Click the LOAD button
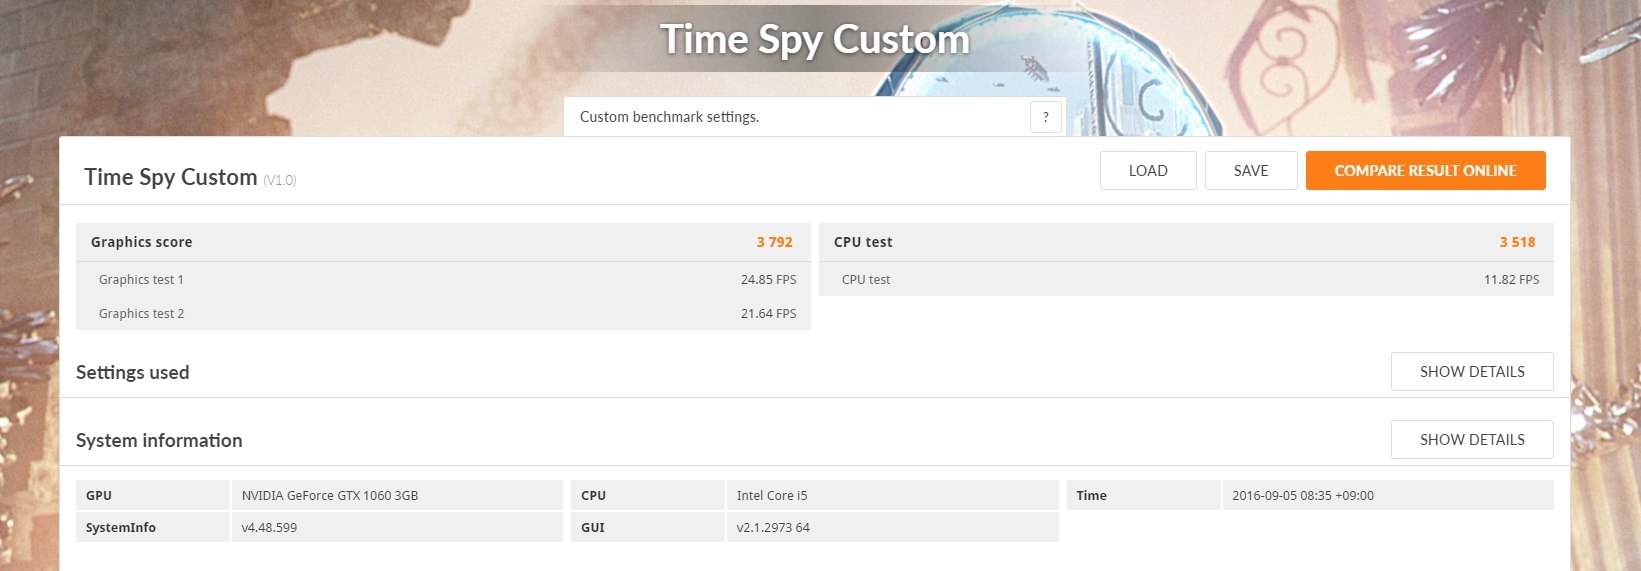This screenshot has width=1641, height=571. (x=1148, y=171)
